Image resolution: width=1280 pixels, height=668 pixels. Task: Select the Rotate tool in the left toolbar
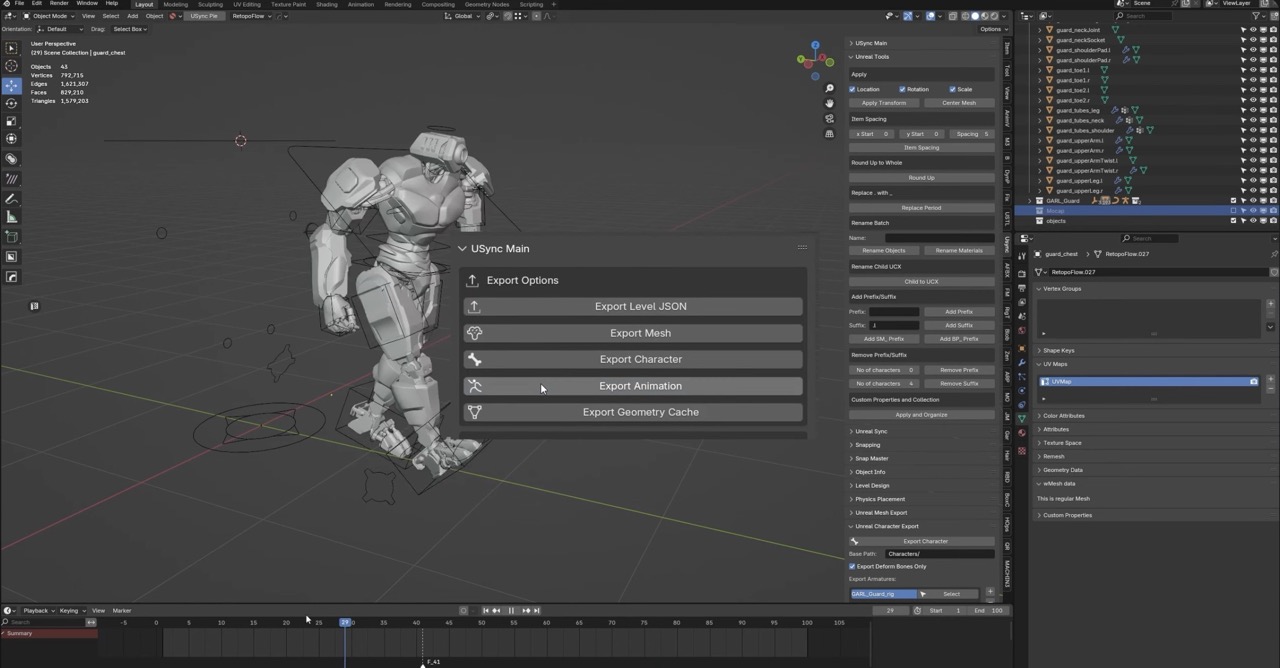[11, 103]
